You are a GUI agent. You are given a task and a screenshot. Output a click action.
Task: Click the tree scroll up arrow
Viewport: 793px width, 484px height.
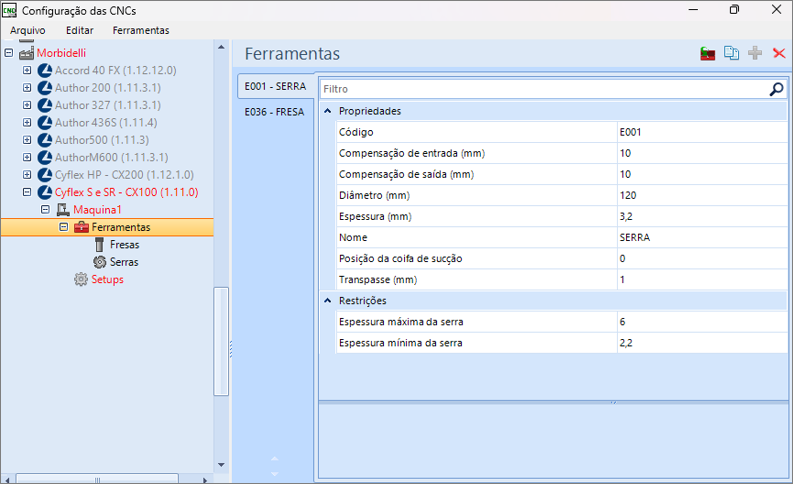(x=221, y=47)
